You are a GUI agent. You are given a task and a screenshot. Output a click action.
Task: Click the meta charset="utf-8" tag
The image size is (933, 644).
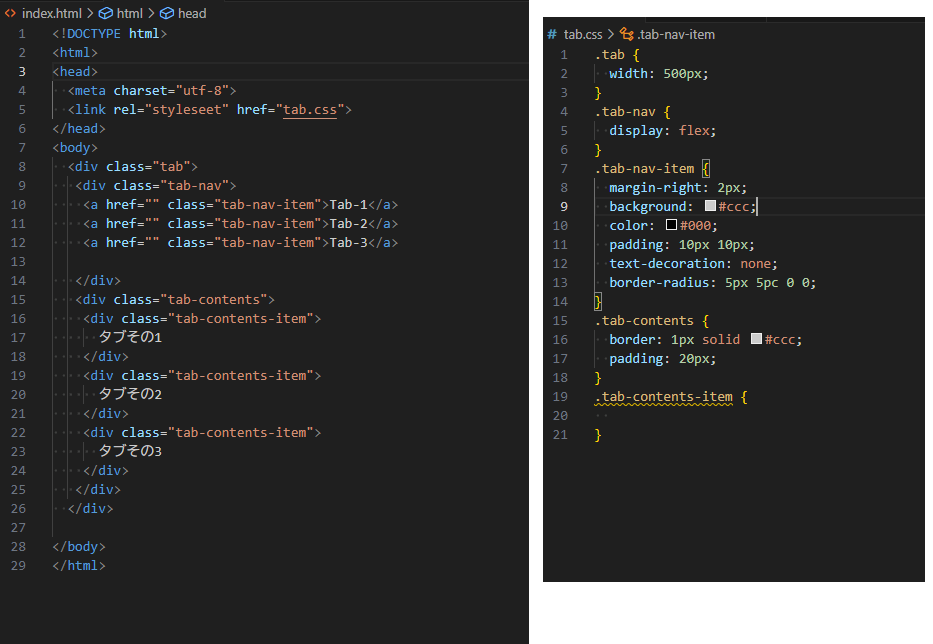pyautogui.click(x=152, y=90)
